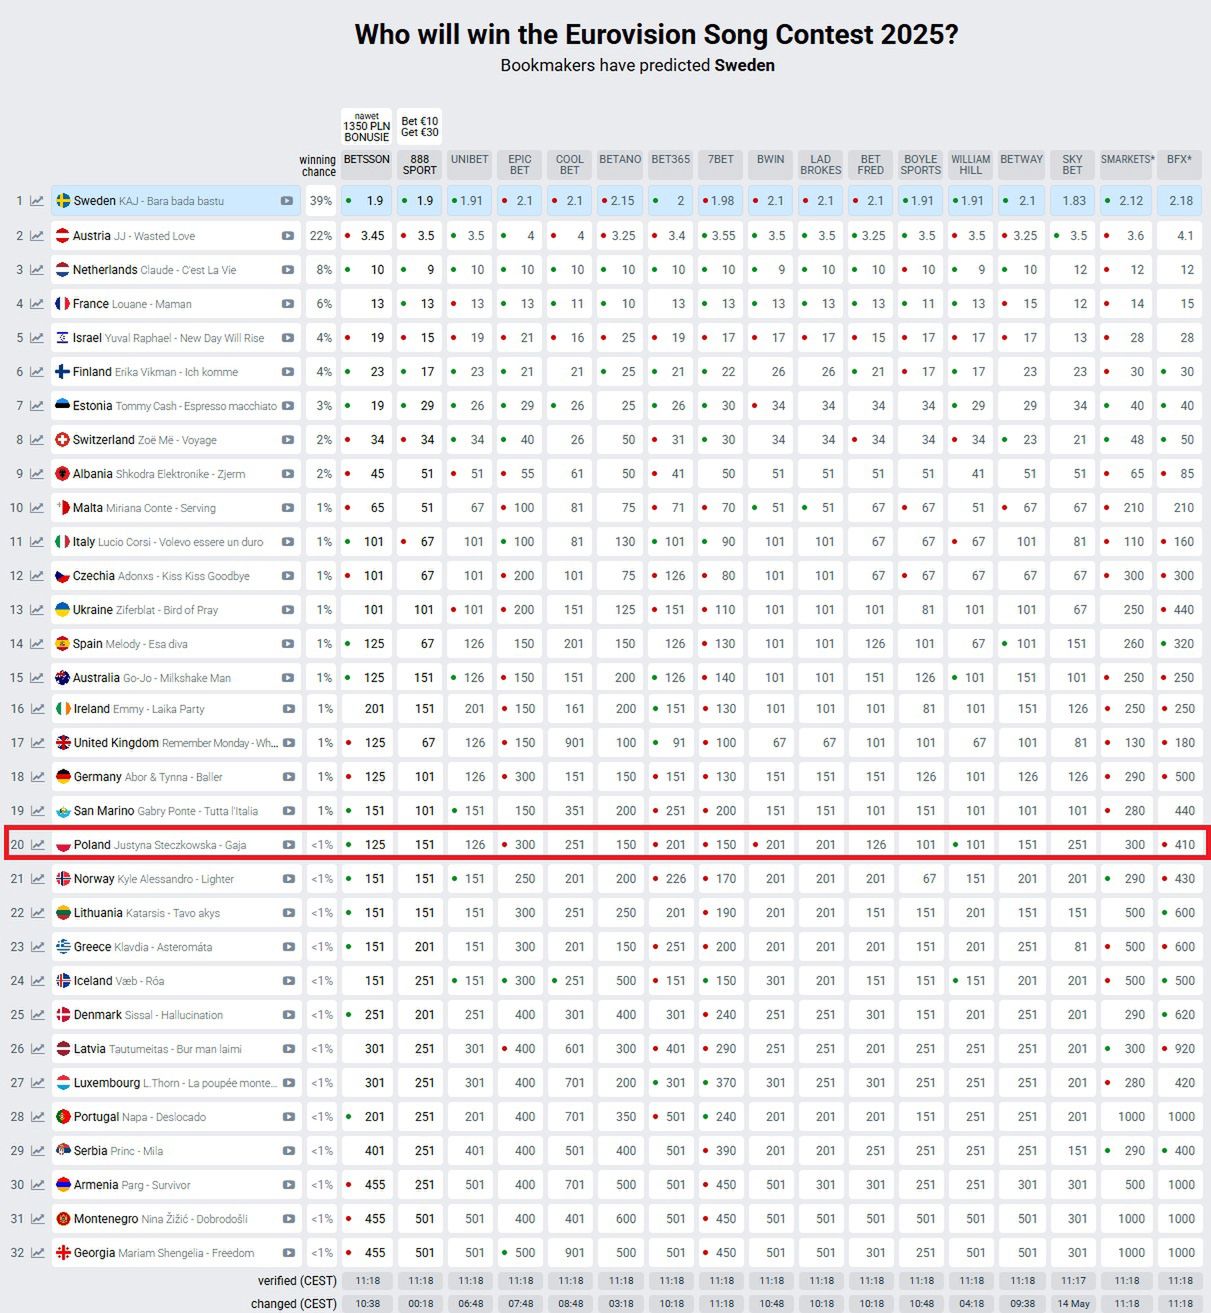This screenshot has height=1313, width=1211.
Task: Play video for United Kingdom entry
Action: point(288,743)
